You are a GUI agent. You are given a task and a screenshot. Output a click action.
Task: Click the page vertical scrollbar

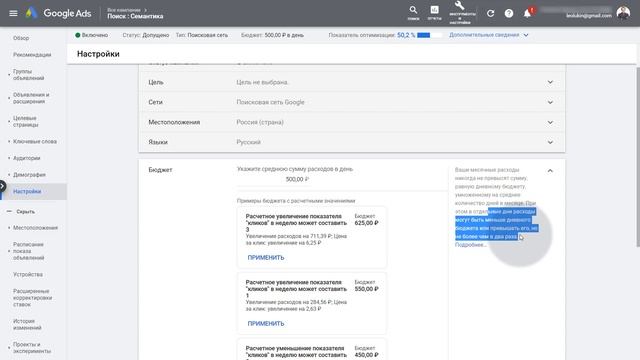point(638,157)
